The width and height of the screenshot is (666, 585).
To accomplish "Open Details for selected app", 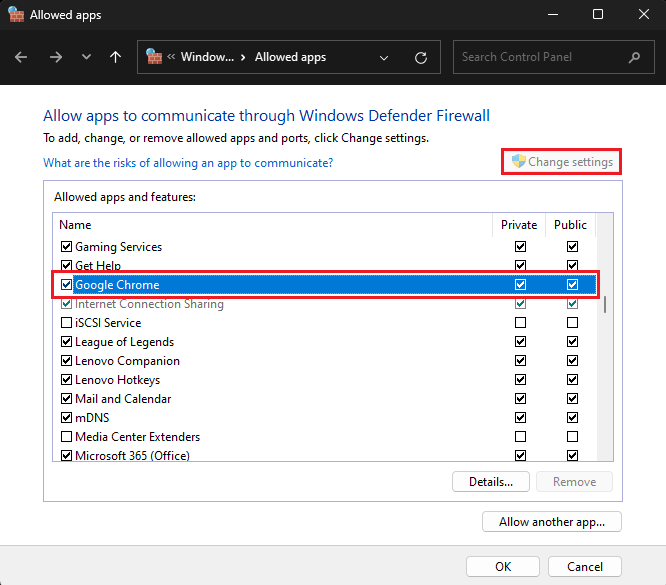I will click(x=490, y=482).
